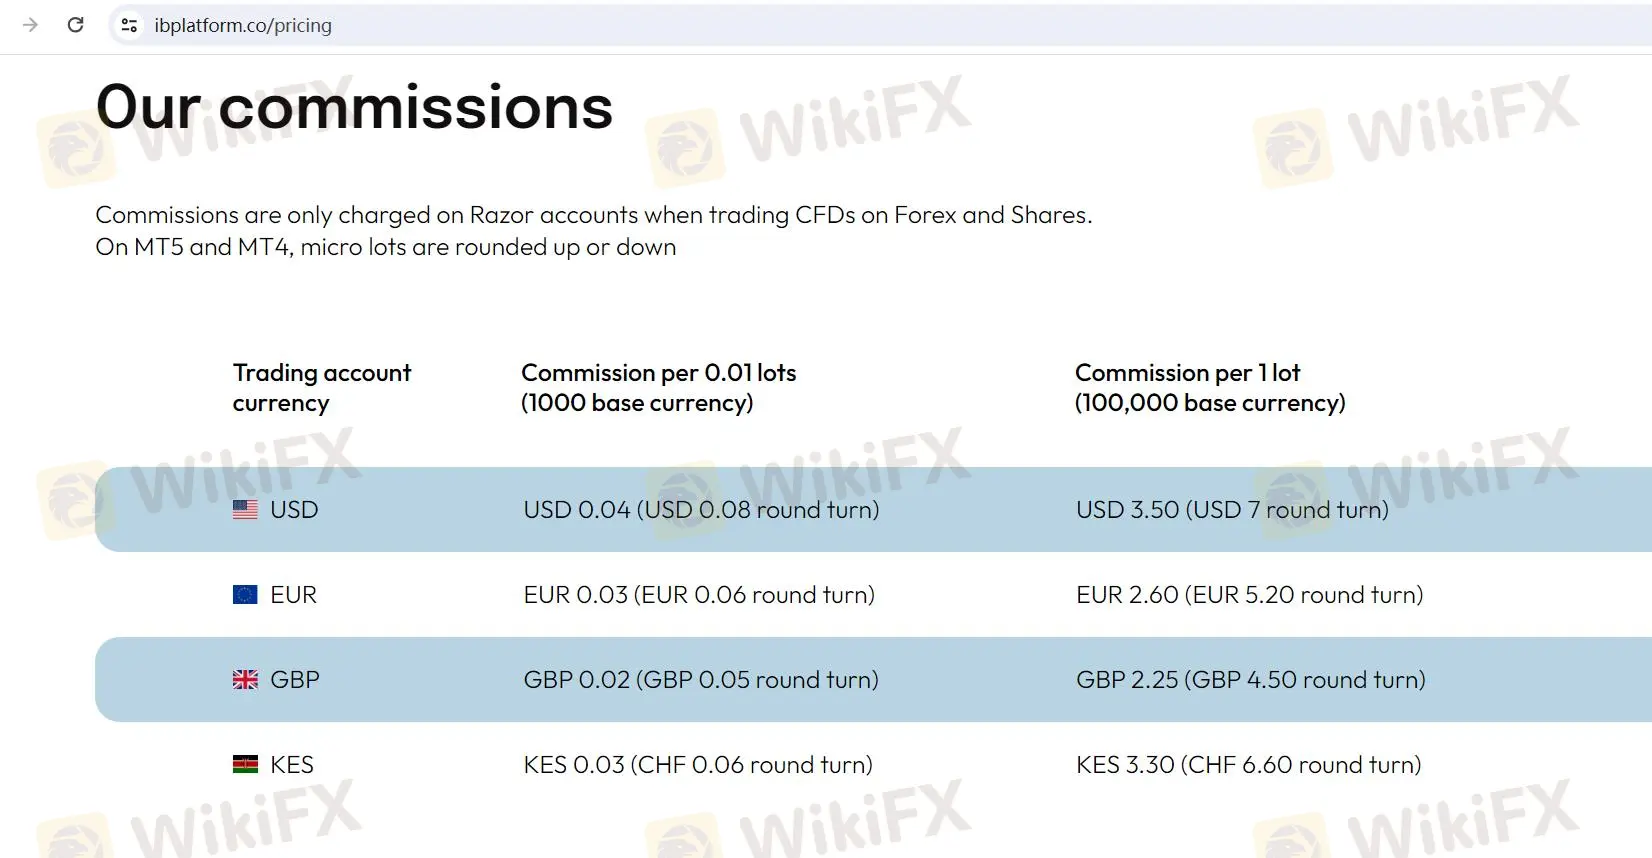Select the USD currency label

point(294,510)
